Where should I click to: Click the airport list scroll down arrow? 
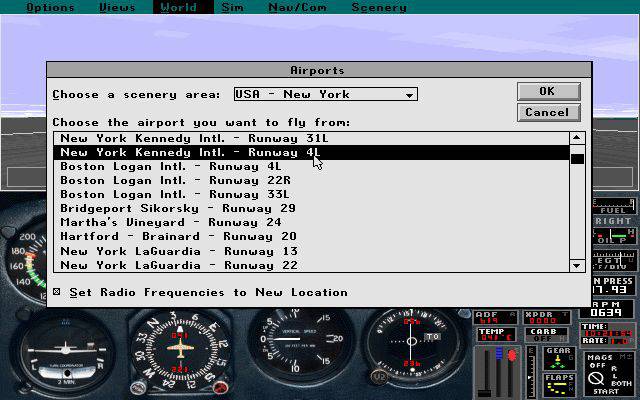(577, 266)
